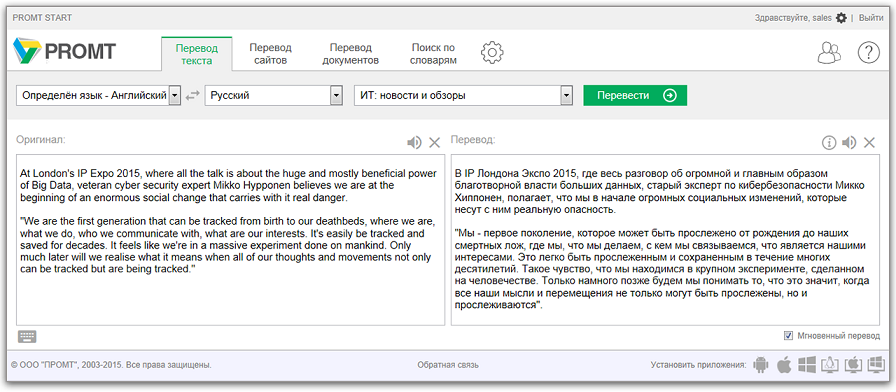Open the Обратная связь link
Image resolution: width=896 pixels, height=392 pixels.
tap(448, 365)
